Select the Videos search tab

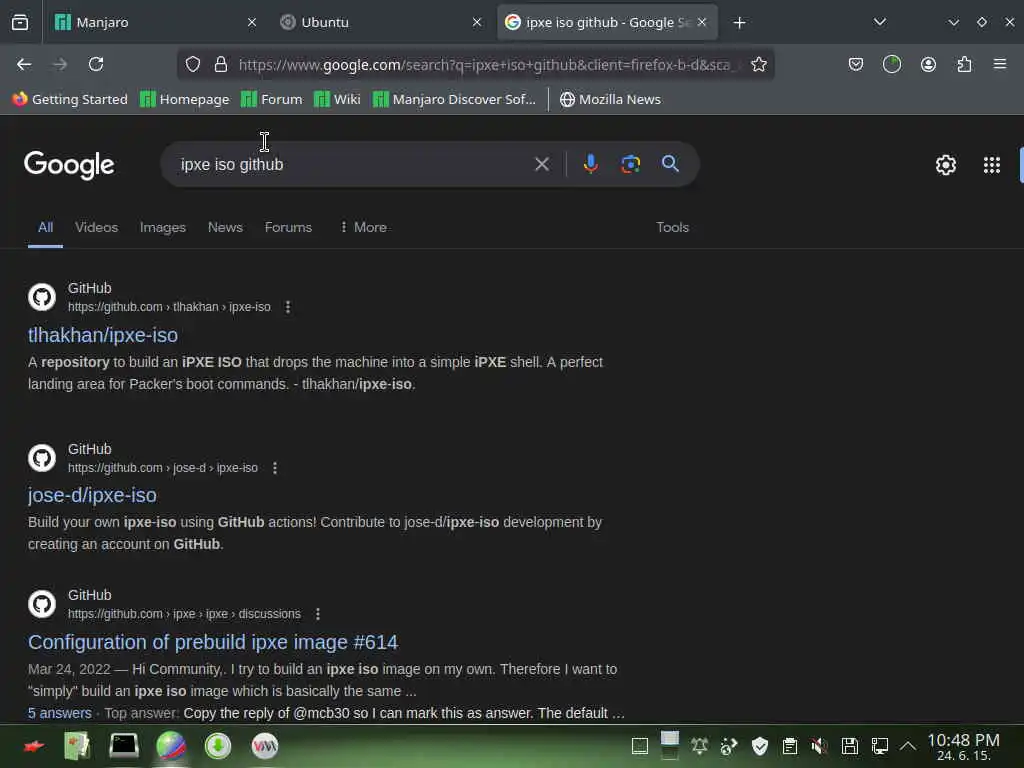pyautogui.click(x=97, y=227)
